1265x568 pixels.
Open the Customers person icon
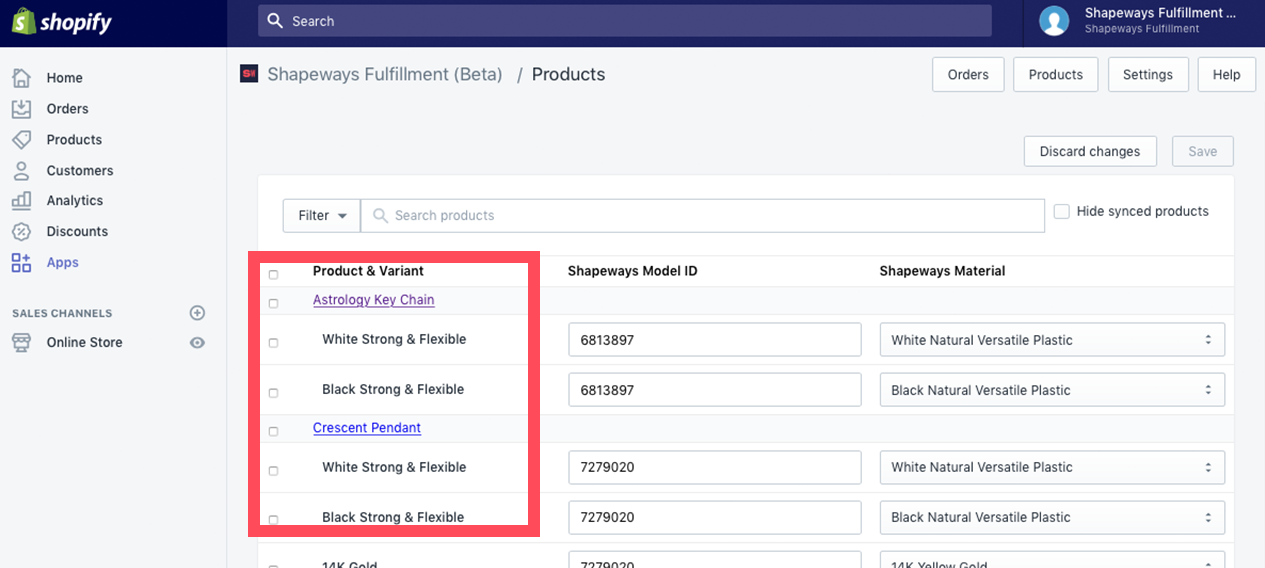(21, 170)
